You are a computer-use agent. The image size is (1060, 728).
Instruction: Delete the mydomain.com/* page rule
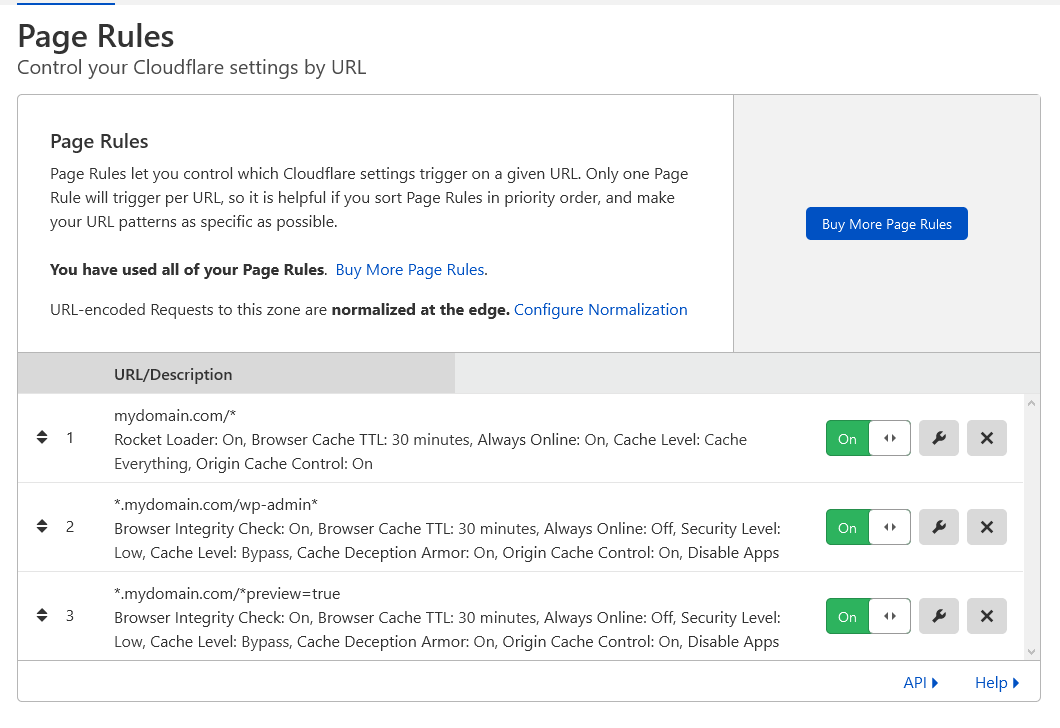986,438
